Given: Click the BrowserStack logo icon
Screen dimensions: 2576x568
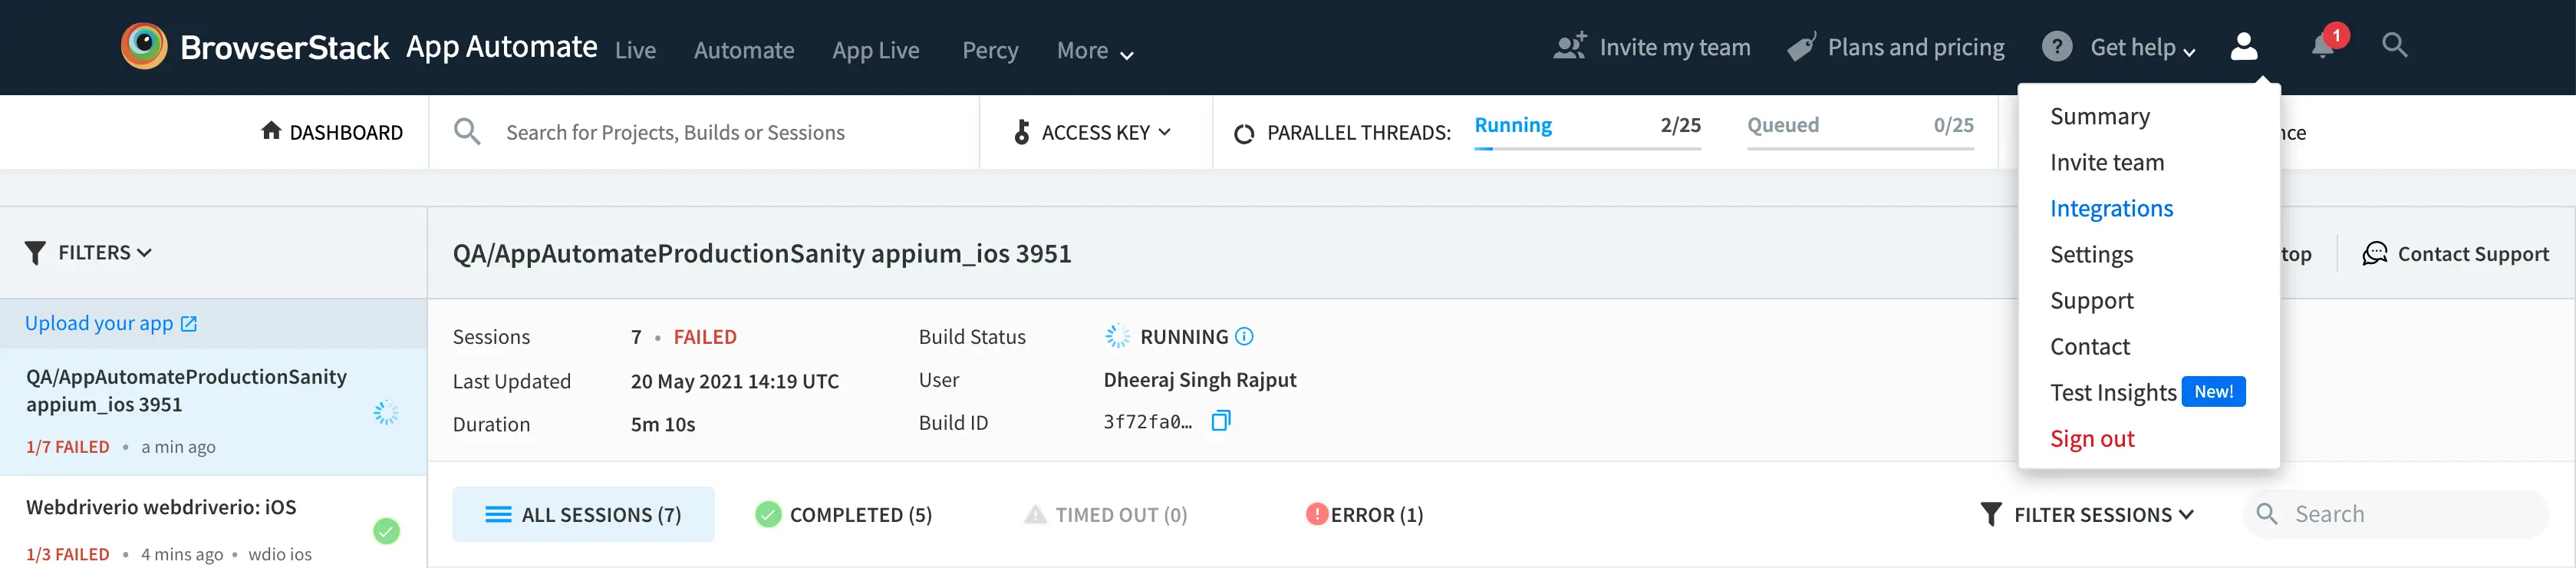Looking at the screenshot, I should pyautogui.click(x=144, y=46).
